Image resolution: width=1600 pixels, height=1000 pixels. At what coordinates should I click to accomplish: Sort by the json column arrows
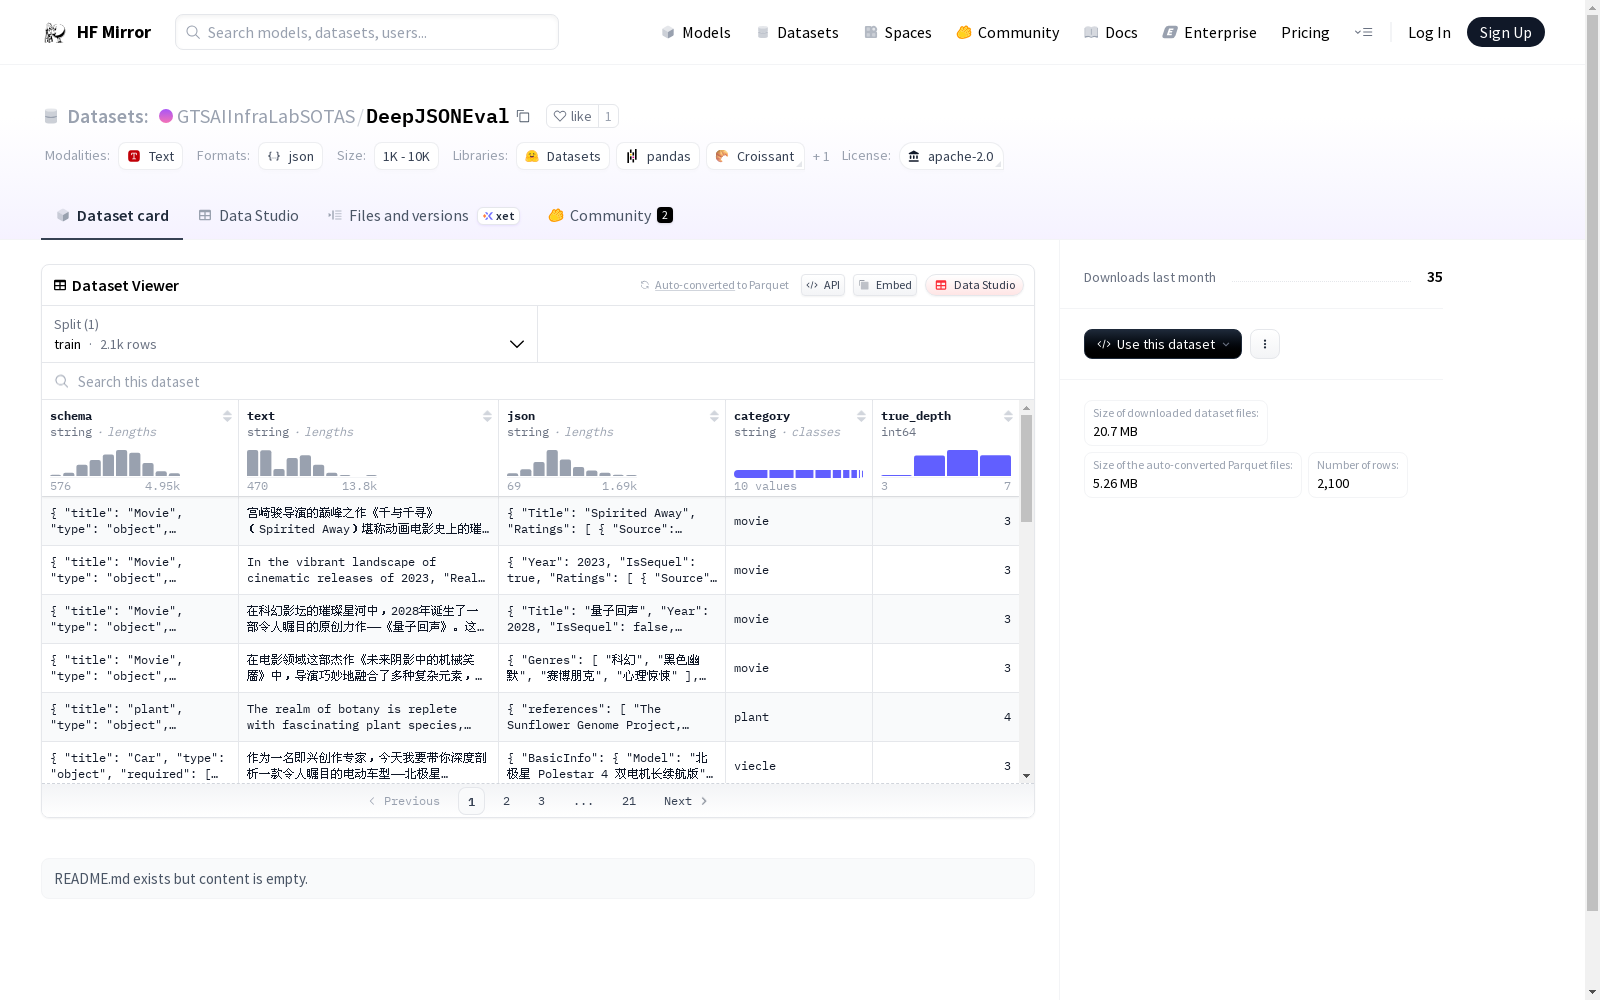pos(714,416)
